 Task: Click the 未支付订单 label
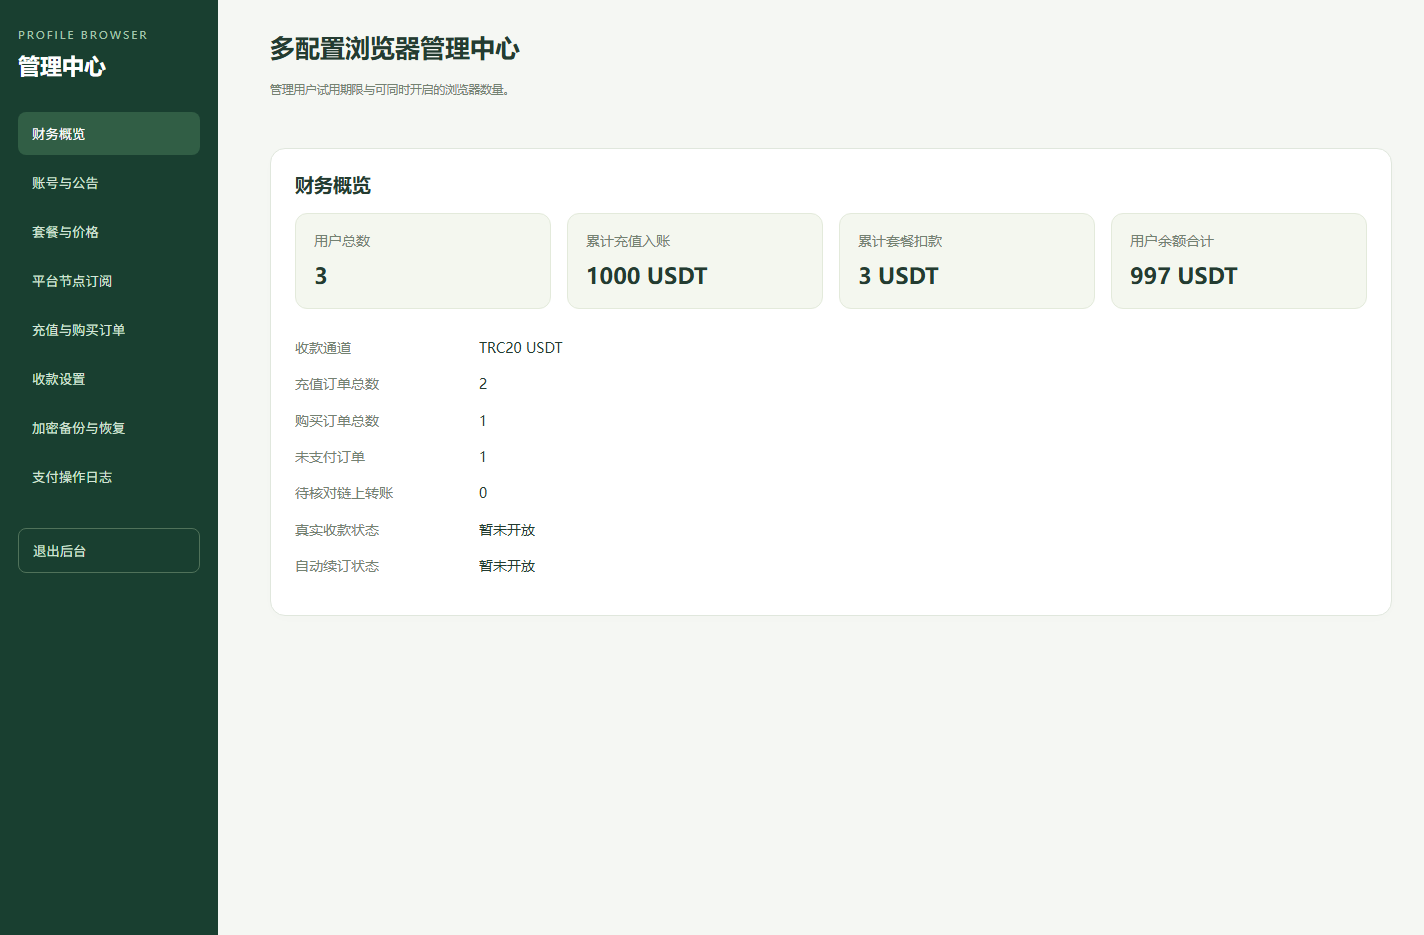pyautogui.click(x=330, y=457)
